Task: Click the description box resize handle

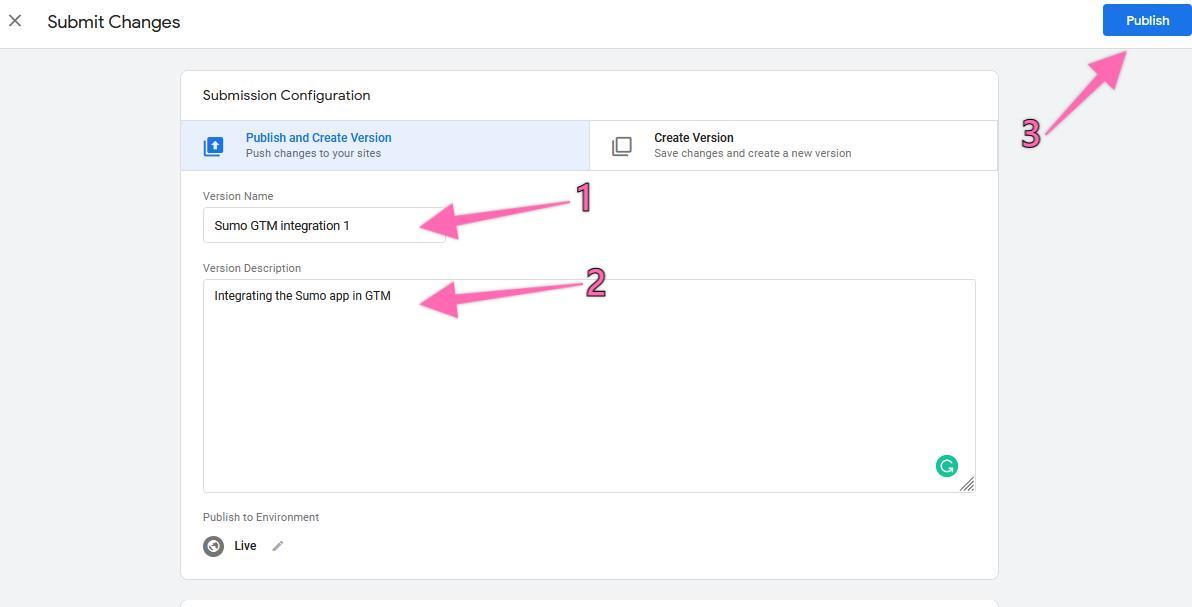Action: coord(967,485)
